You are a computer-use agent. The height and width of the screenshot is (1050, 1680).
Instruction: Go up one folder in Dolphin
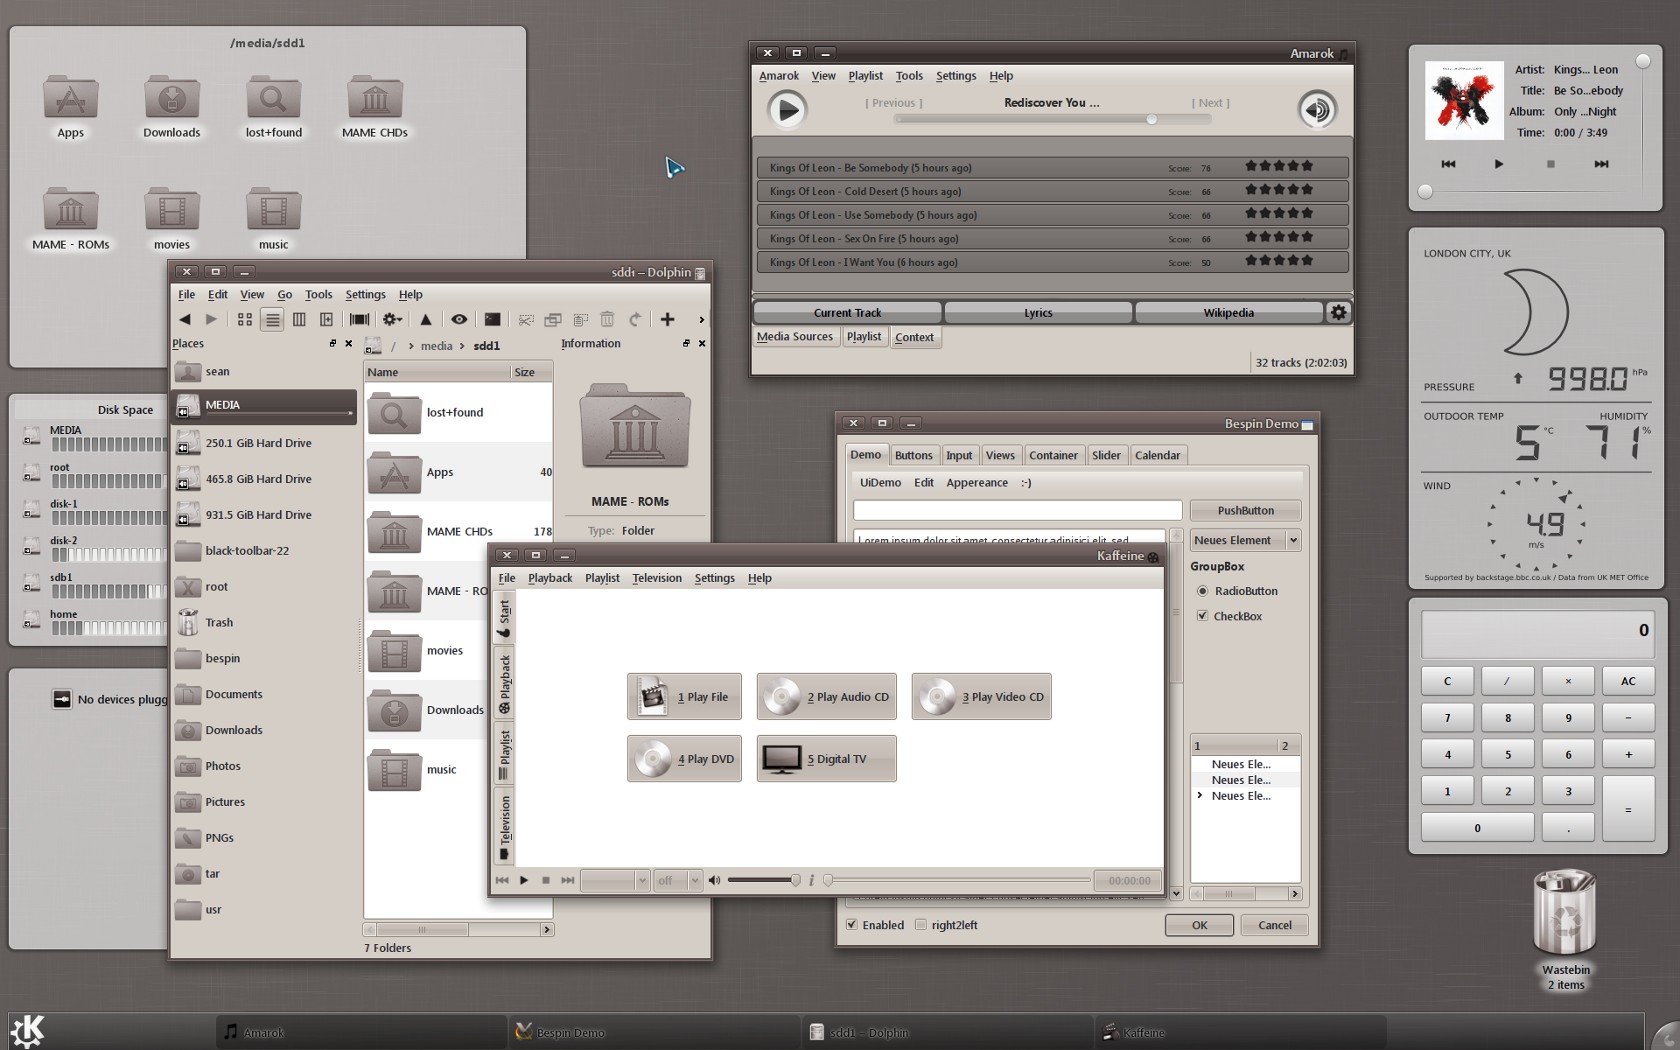click(x=425, y=319)
